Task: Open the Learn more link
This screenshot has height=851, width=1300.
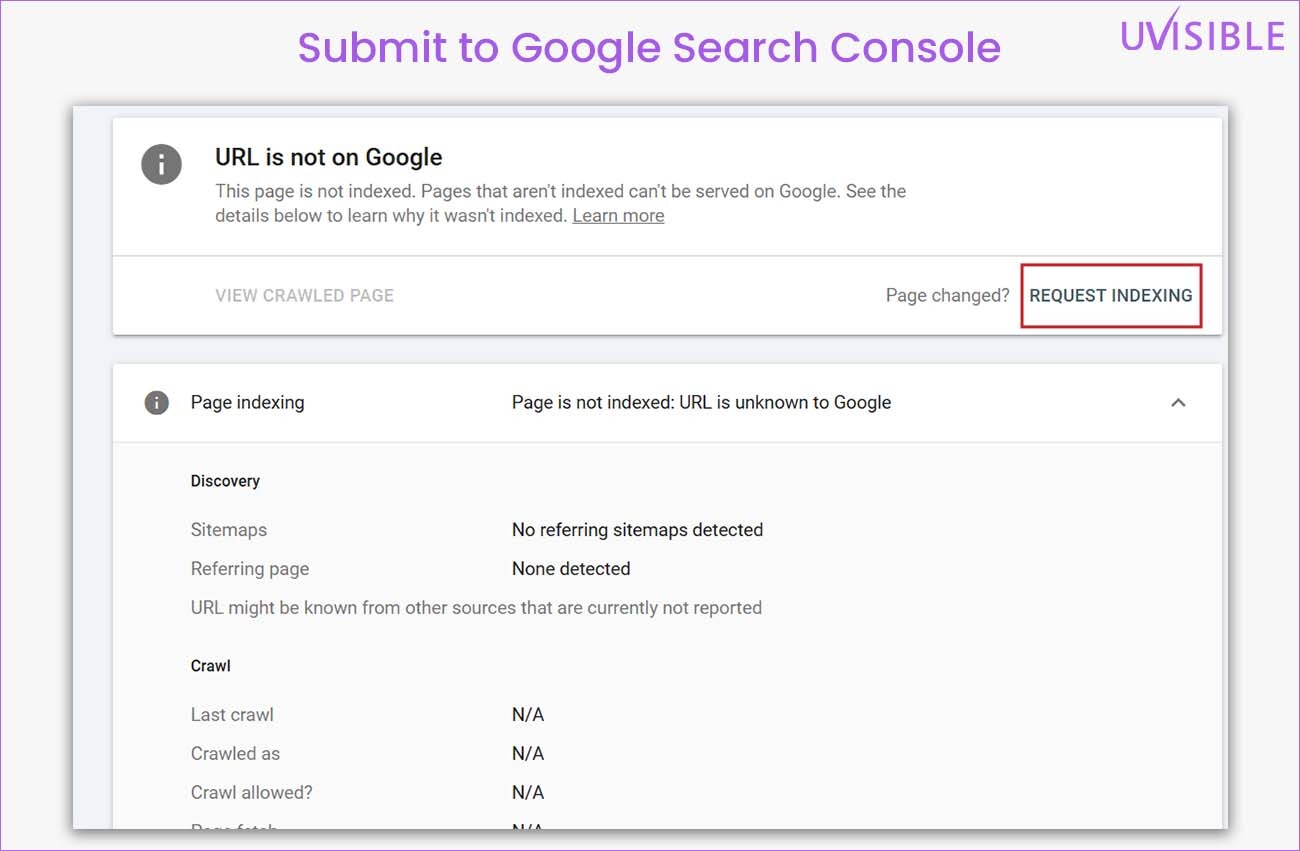Action: (618, 215)
